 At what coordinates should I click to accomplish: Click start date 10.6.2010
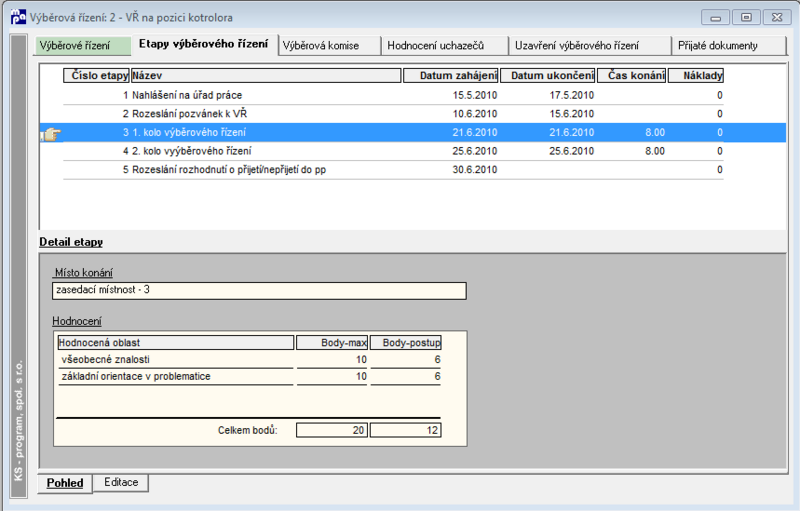[474, 114]
